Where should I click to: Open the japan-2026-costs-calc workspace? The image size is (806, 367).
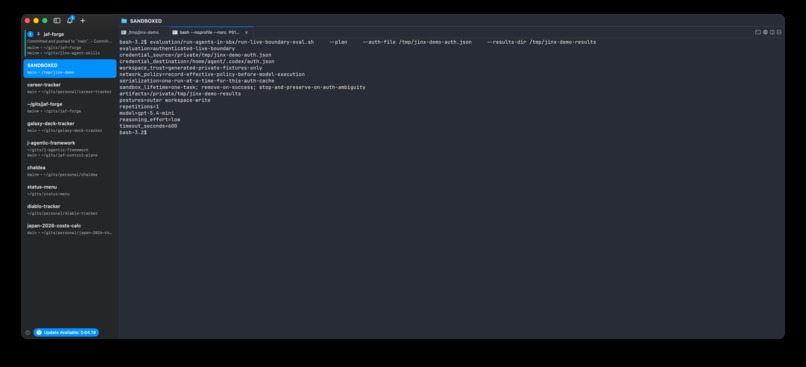(x=70, y=229)
